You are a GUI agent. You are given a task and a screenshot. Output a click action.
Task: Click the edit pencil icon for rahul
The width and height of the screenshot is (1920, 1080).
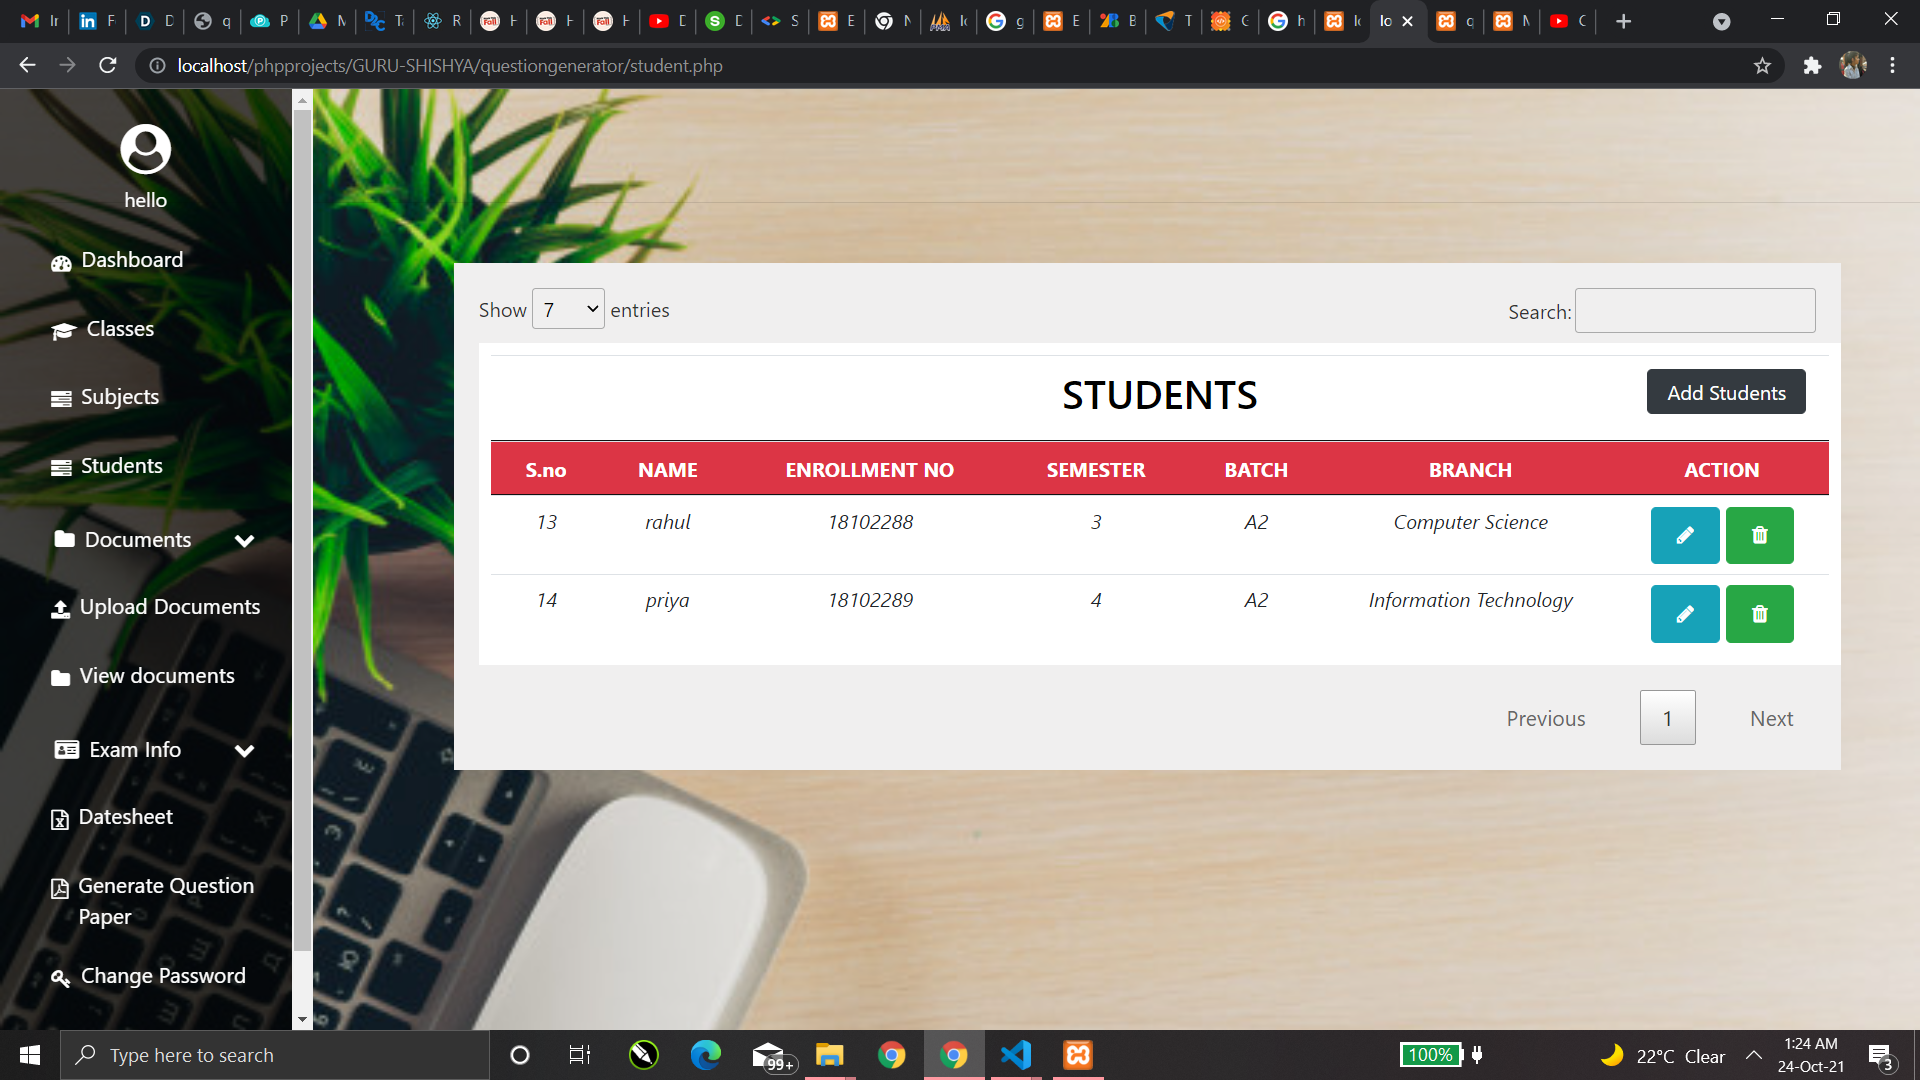pos(1684,535)
